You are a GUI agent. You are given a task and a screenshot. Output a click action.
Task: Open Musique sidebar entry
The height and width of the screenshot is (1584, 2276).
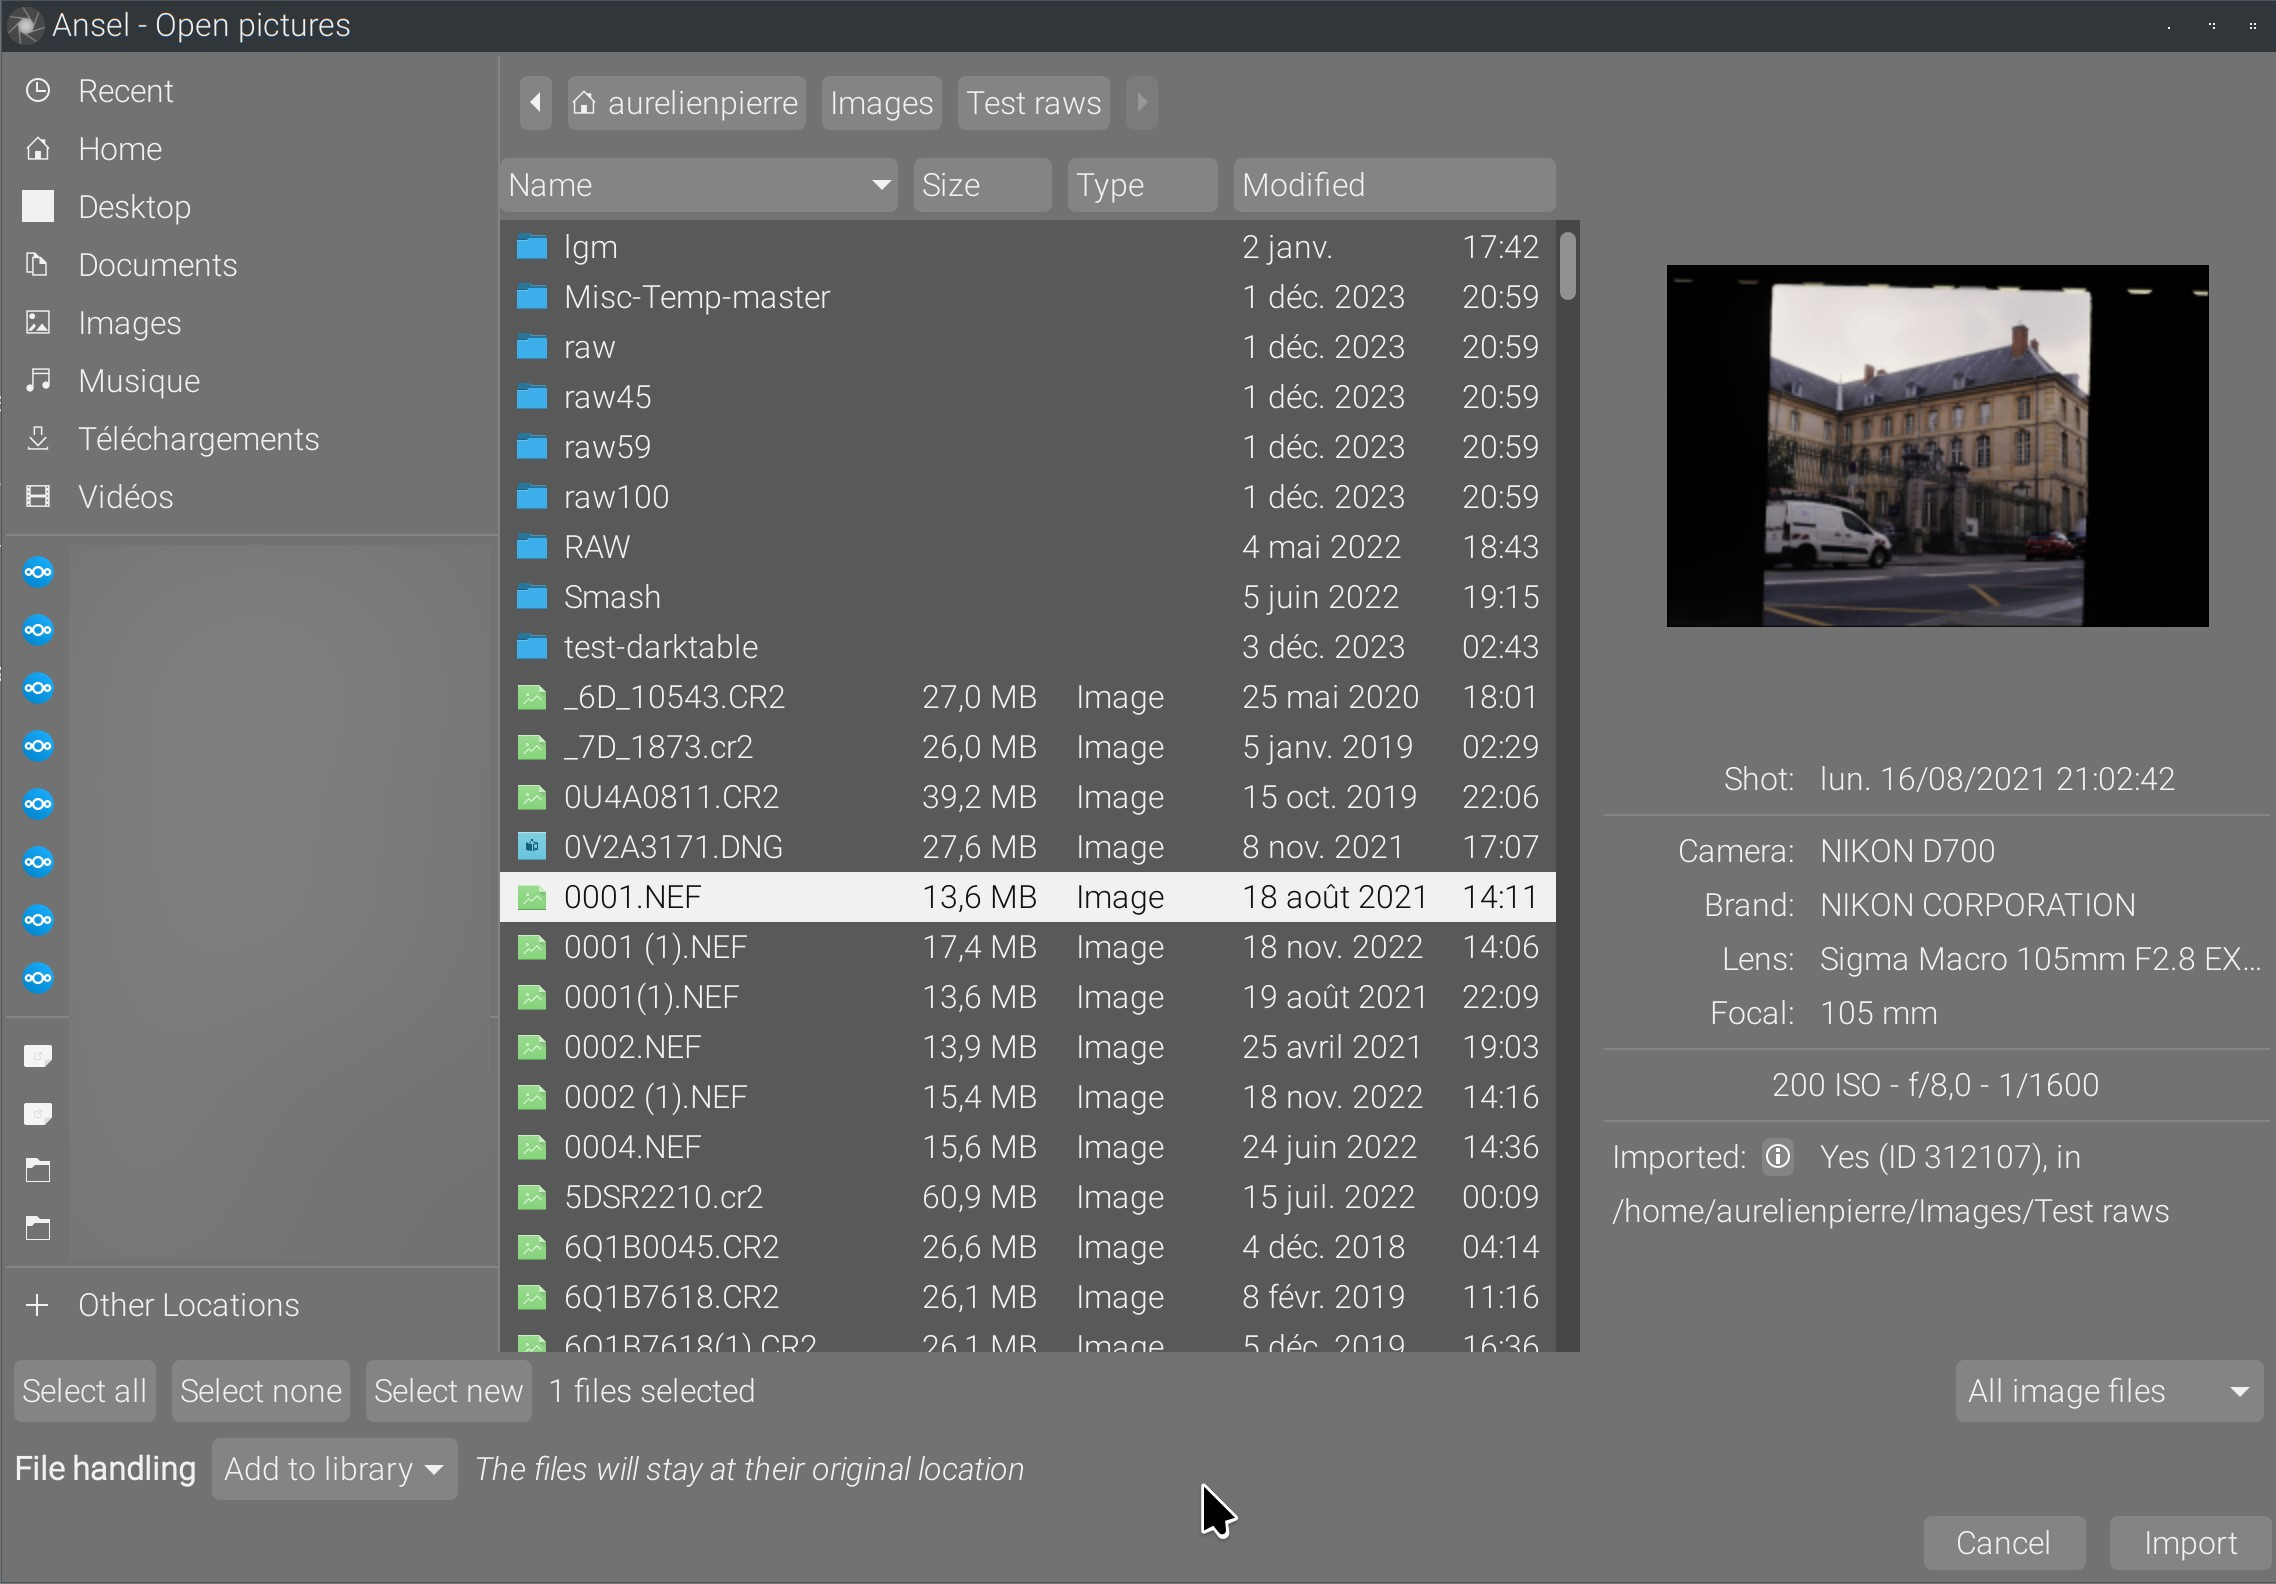point(250,381)
